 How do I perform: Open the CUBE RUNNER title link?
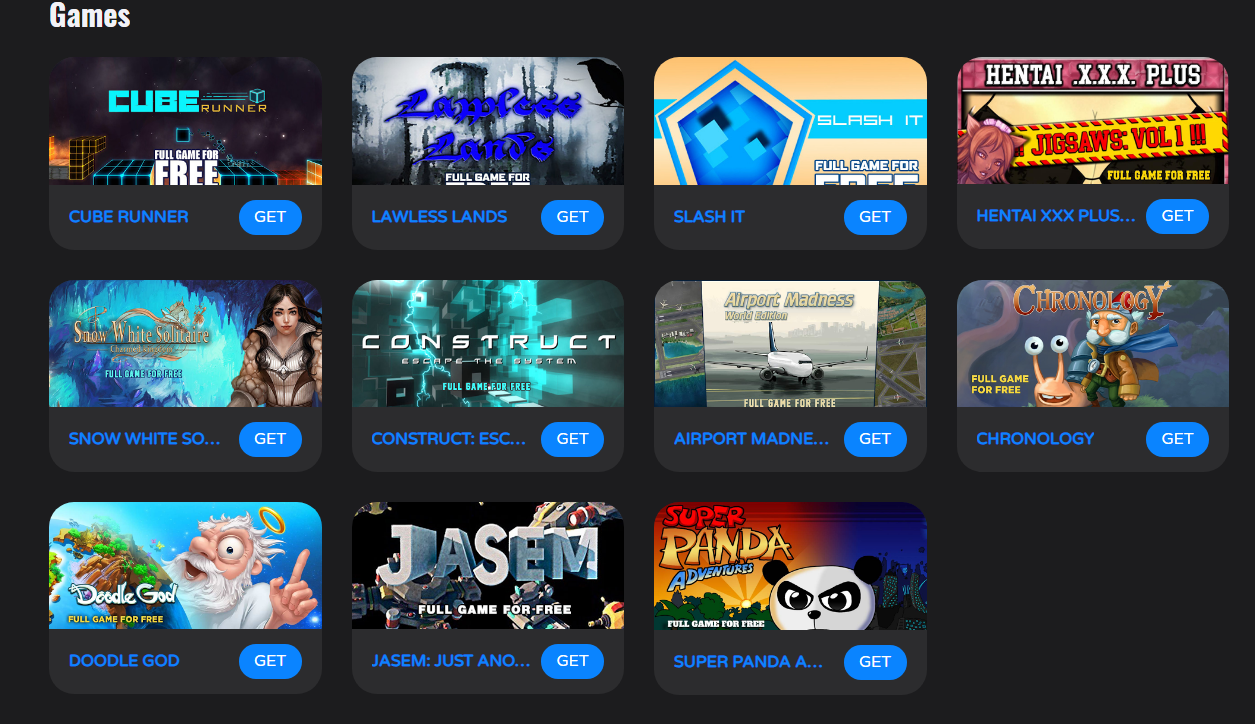tap(128, 217)
